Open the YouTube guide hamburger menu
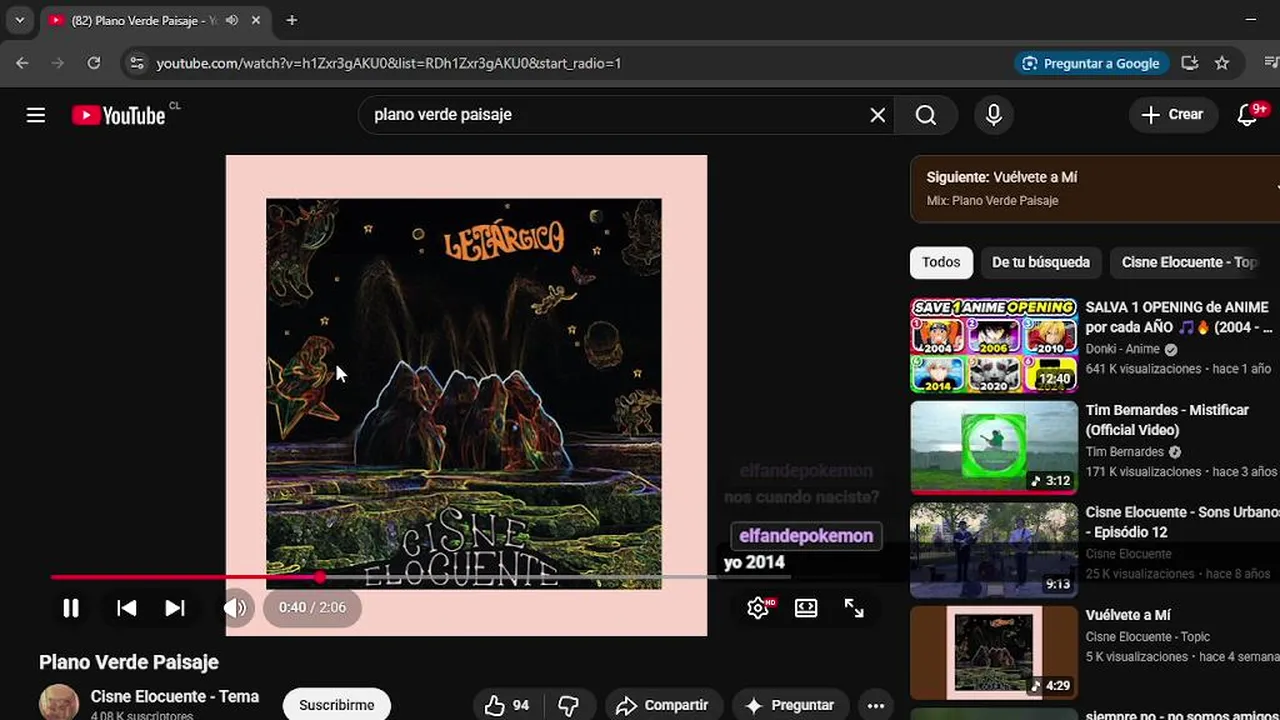This screenshot has width=1280, height=720. (36, 115)
